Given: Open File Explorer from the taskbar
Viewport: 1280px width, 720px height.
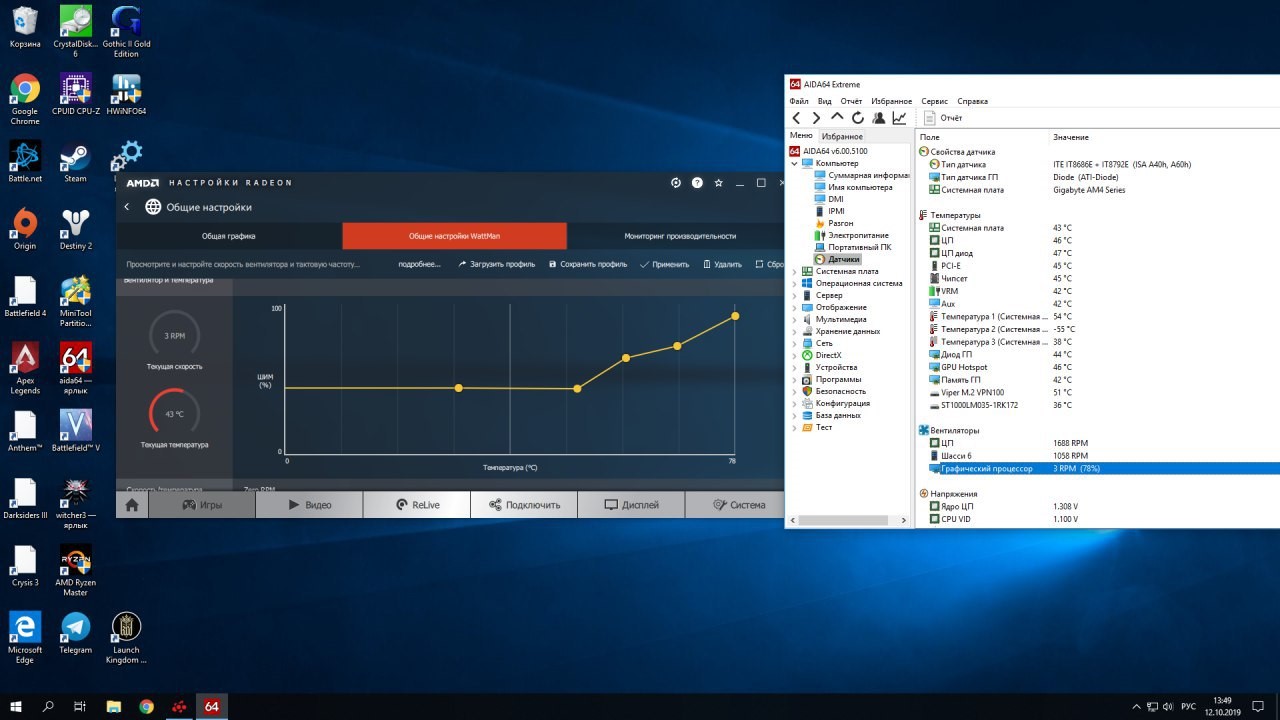Looking at the screenshot, I should click(113, 706).
